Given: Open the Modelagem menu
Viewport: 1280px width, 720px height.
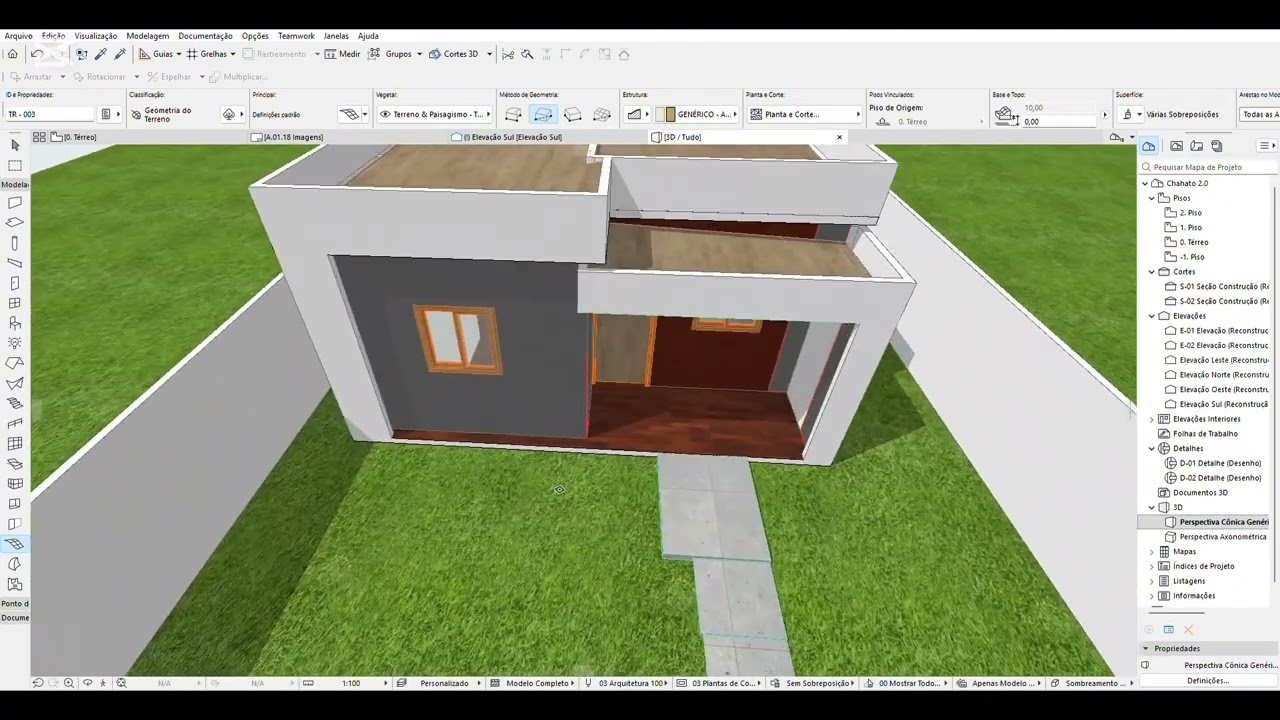Looking at the screenshot, I should point(148,36).
